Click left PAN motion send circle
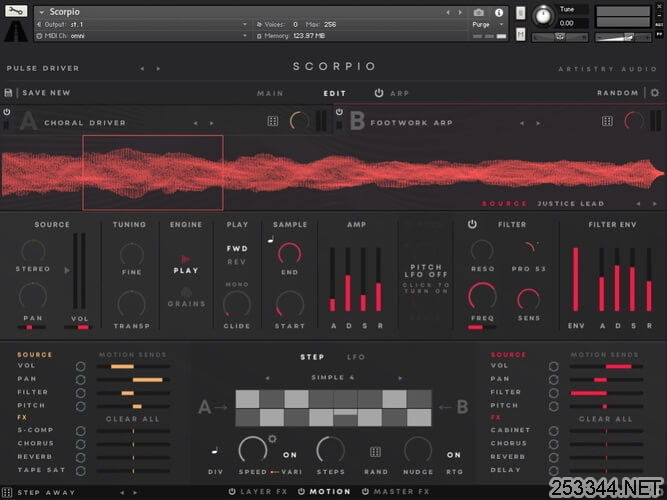This screenshot has height=500, width=667. (x=80, y=379)
